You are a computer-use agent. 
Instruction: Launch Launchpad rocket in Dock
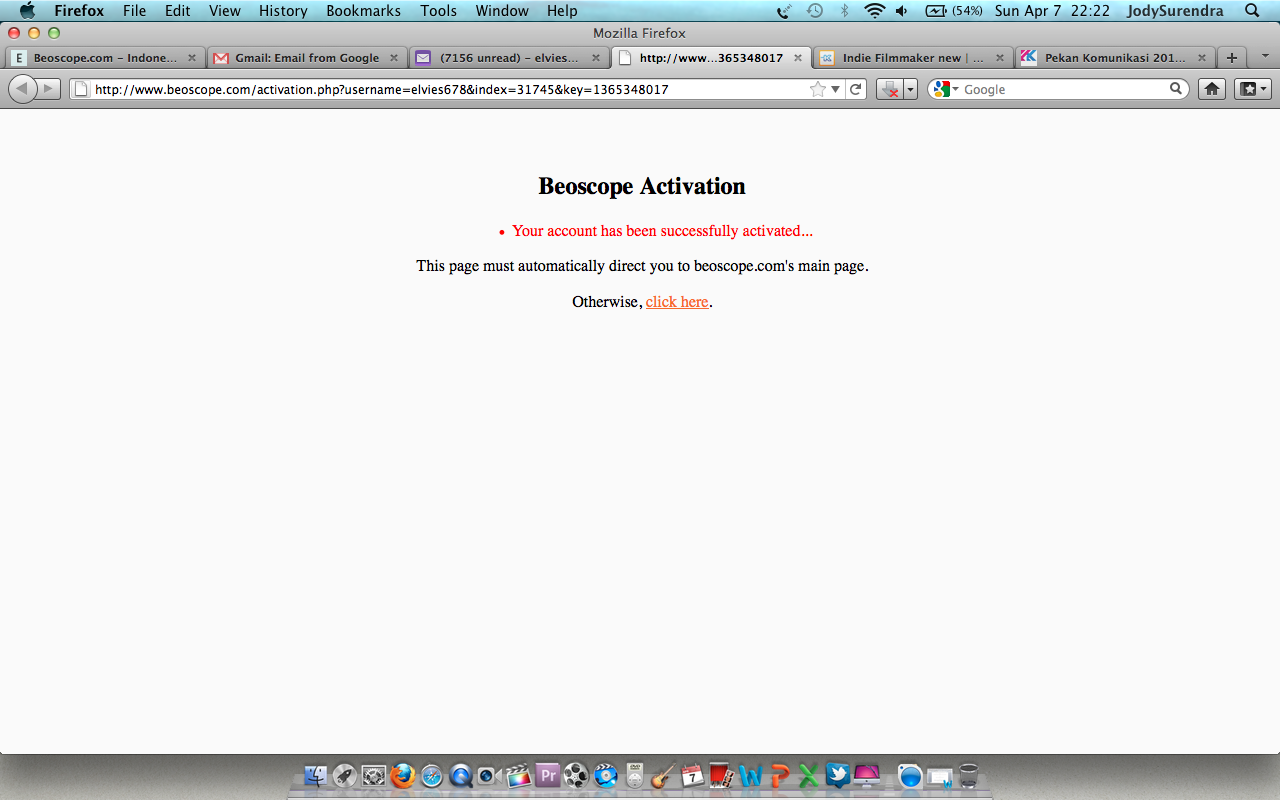345,775
